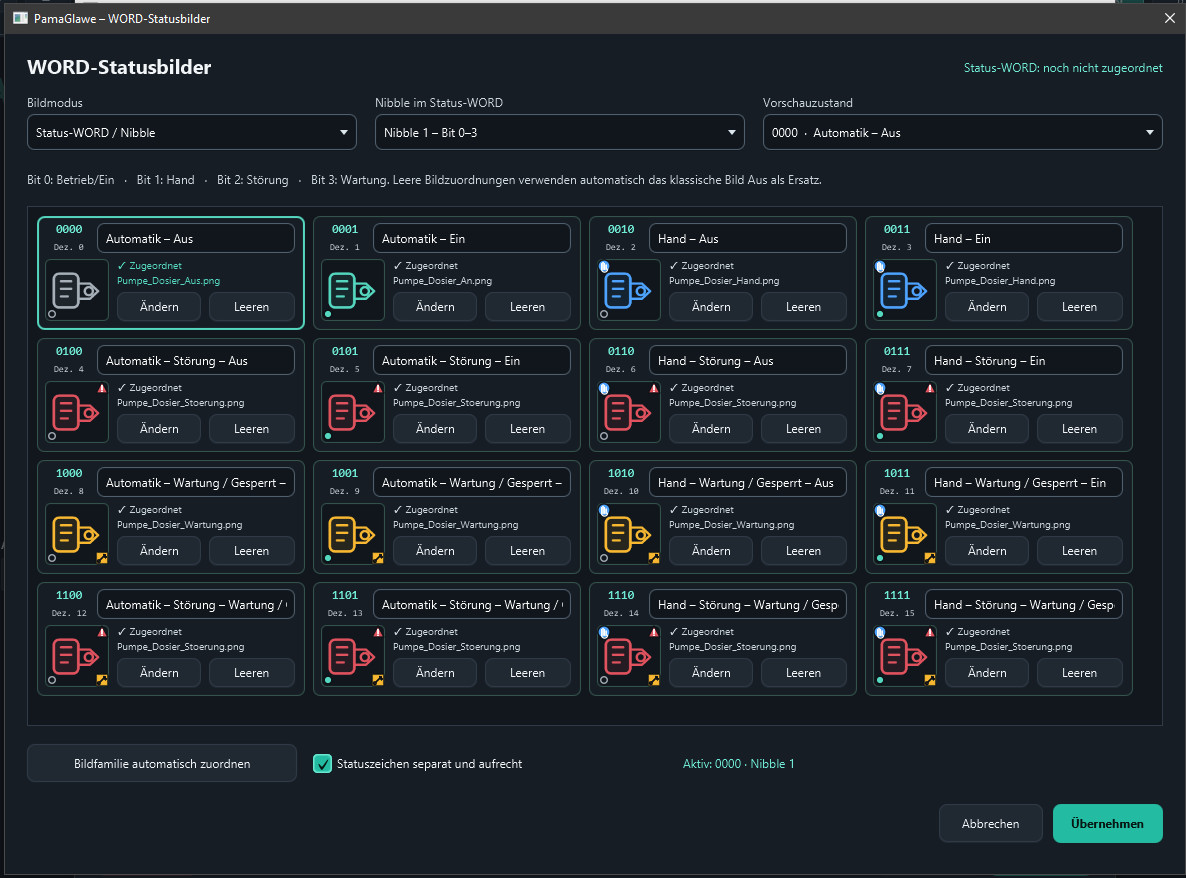Click Leeren for state 1011
Image resolution: width=1186 pixels, height=878 pixels.
point(1079,551)
